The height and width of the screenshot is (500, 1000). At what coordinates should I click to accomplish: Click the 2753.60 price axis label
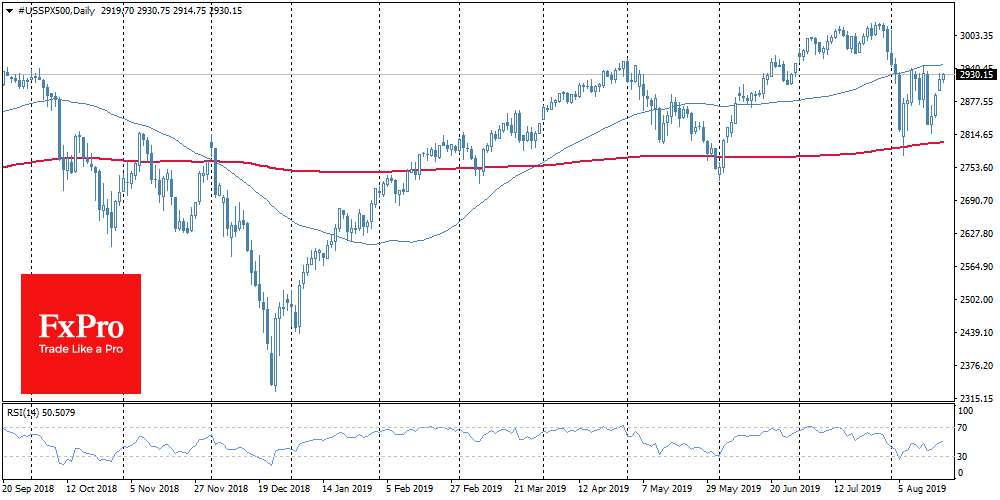coord(975,168)
